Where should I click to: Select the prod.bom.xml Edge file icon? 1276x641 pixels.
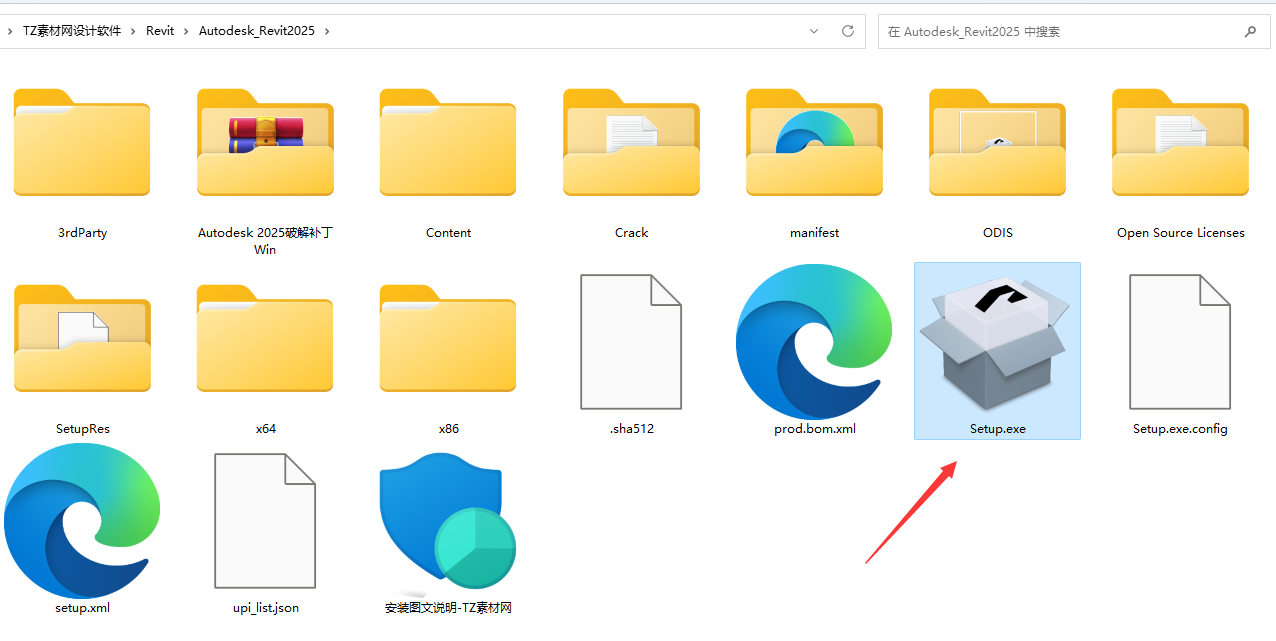pyautogui.click(x=814, y=341)
